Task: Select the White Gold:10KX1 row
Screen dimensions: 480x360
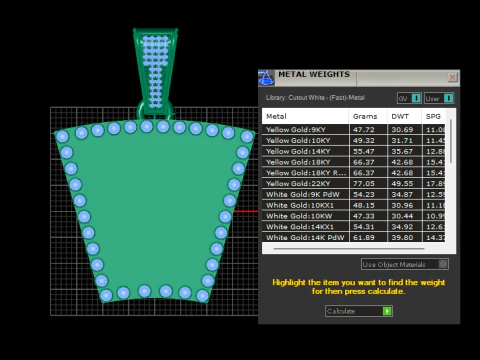Action: click(x=353, y=205)
